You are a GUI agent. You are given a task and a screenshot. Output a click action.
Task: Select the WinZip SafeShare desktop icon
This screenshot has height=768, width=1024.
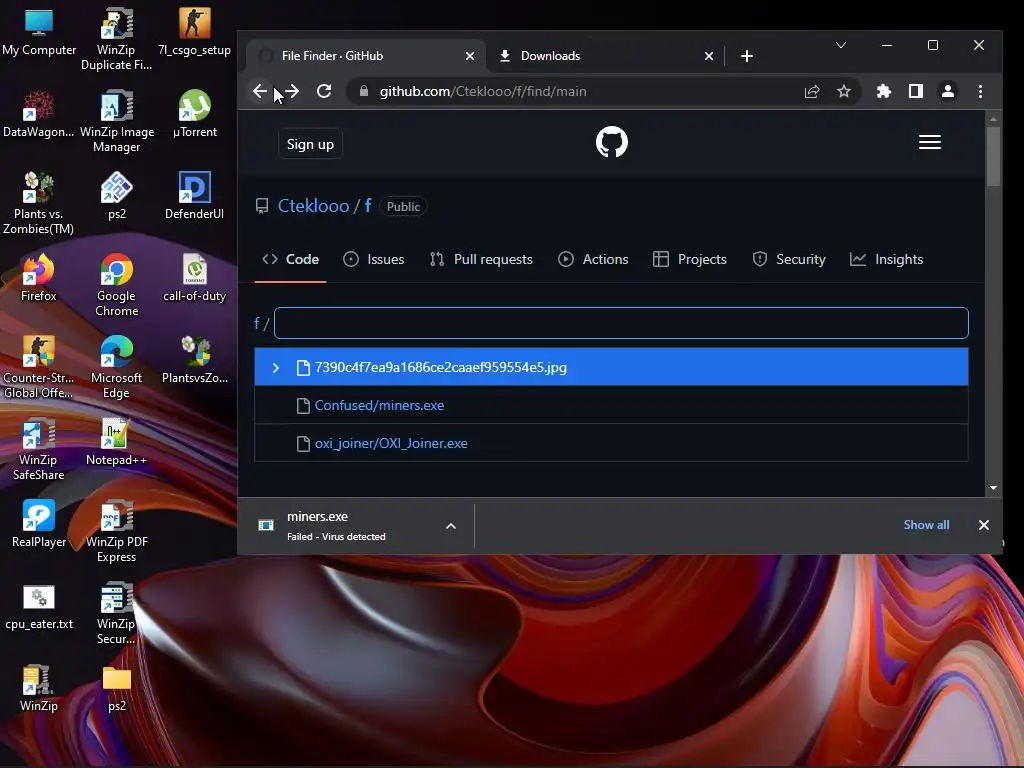[39, 449]
